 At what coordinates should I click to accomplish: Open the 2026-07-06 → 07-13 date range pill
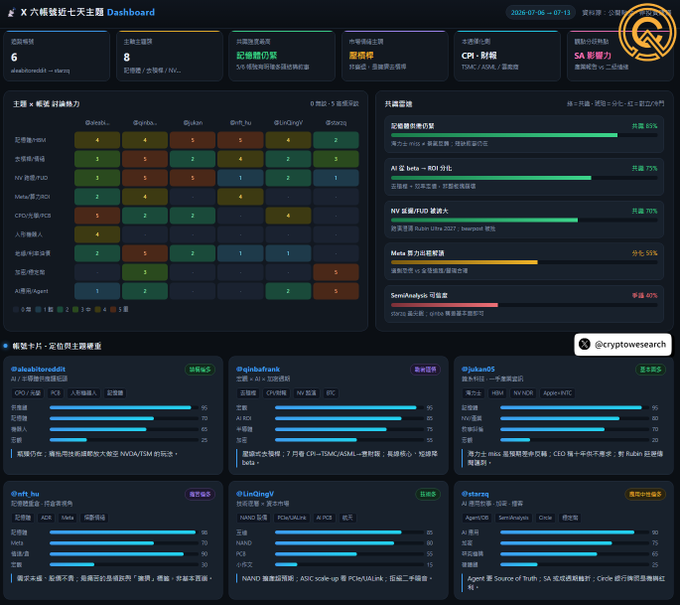click(540, 13)
